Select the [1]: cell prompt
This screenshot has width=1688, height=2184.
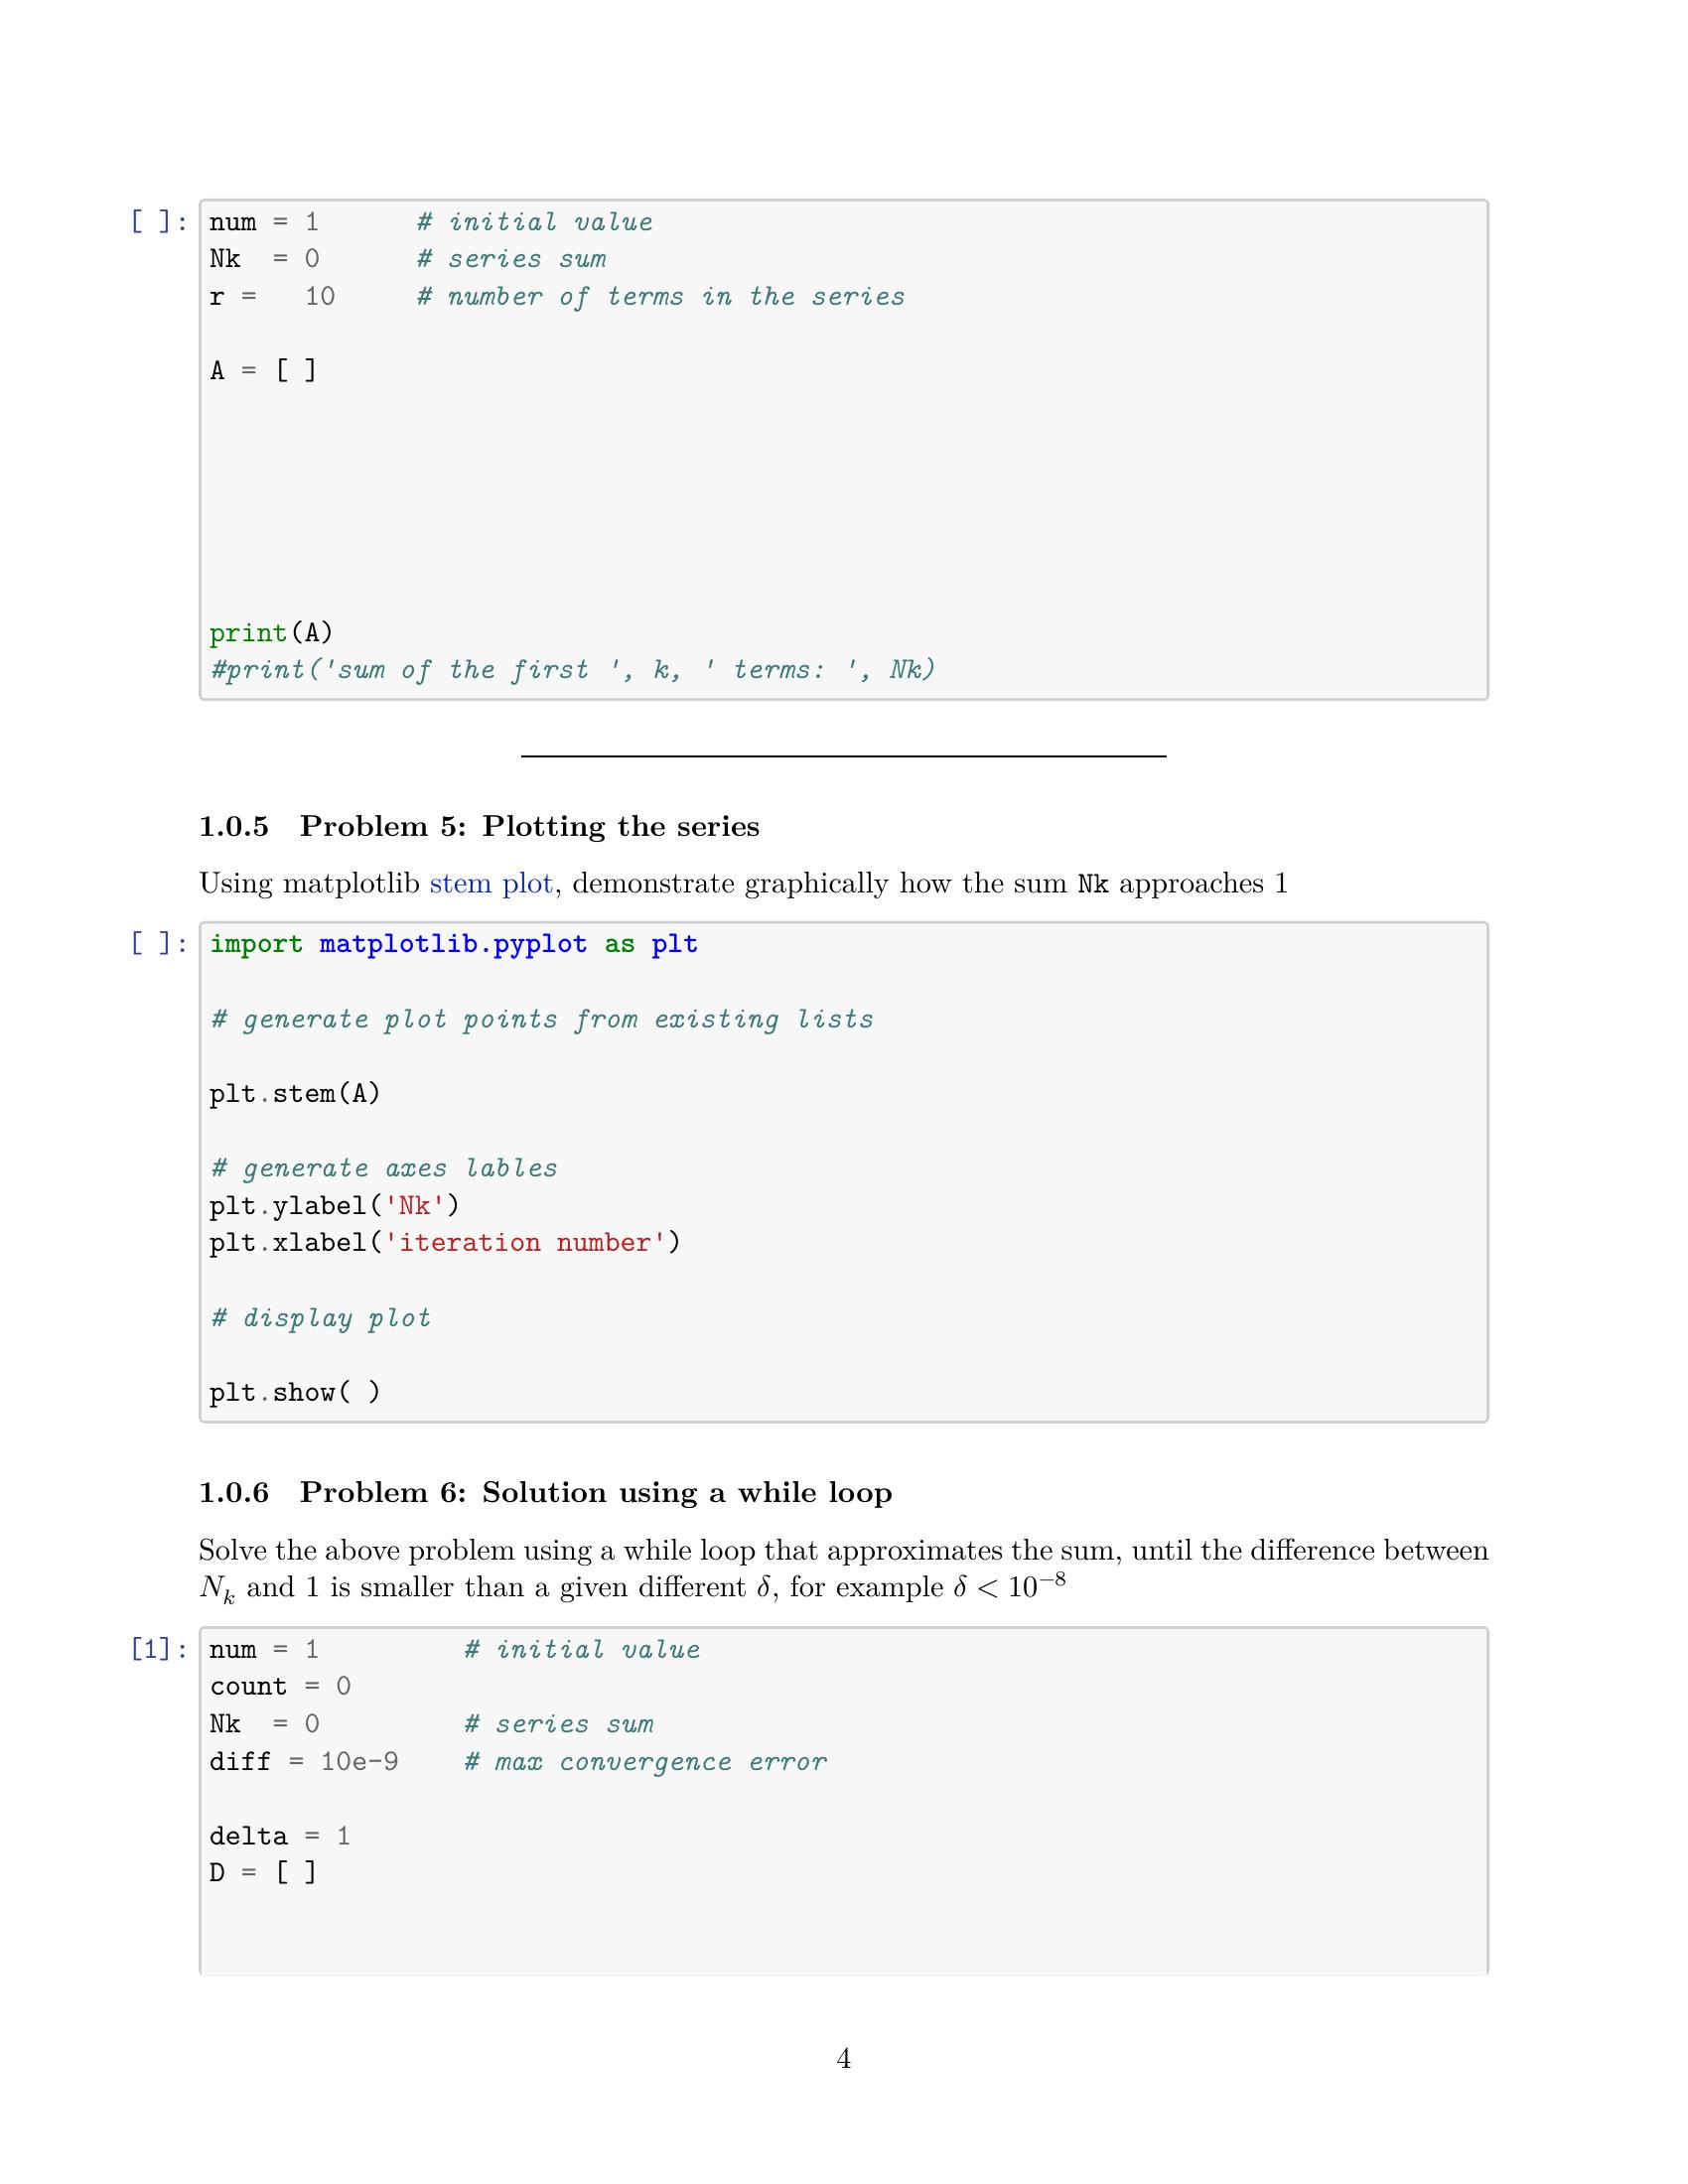(x=158, y=1649)
